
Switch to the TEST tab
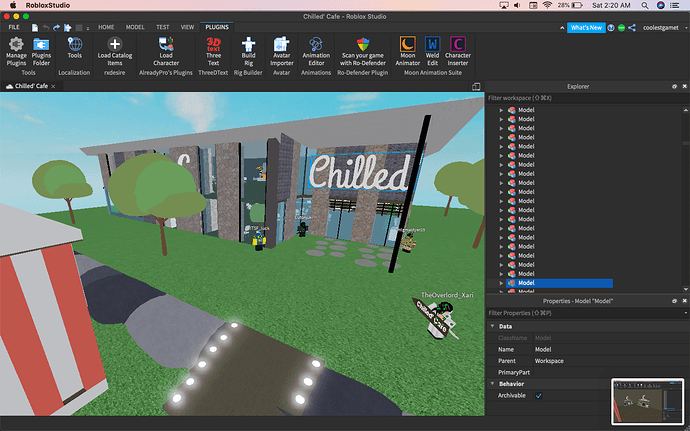[163, 27]
